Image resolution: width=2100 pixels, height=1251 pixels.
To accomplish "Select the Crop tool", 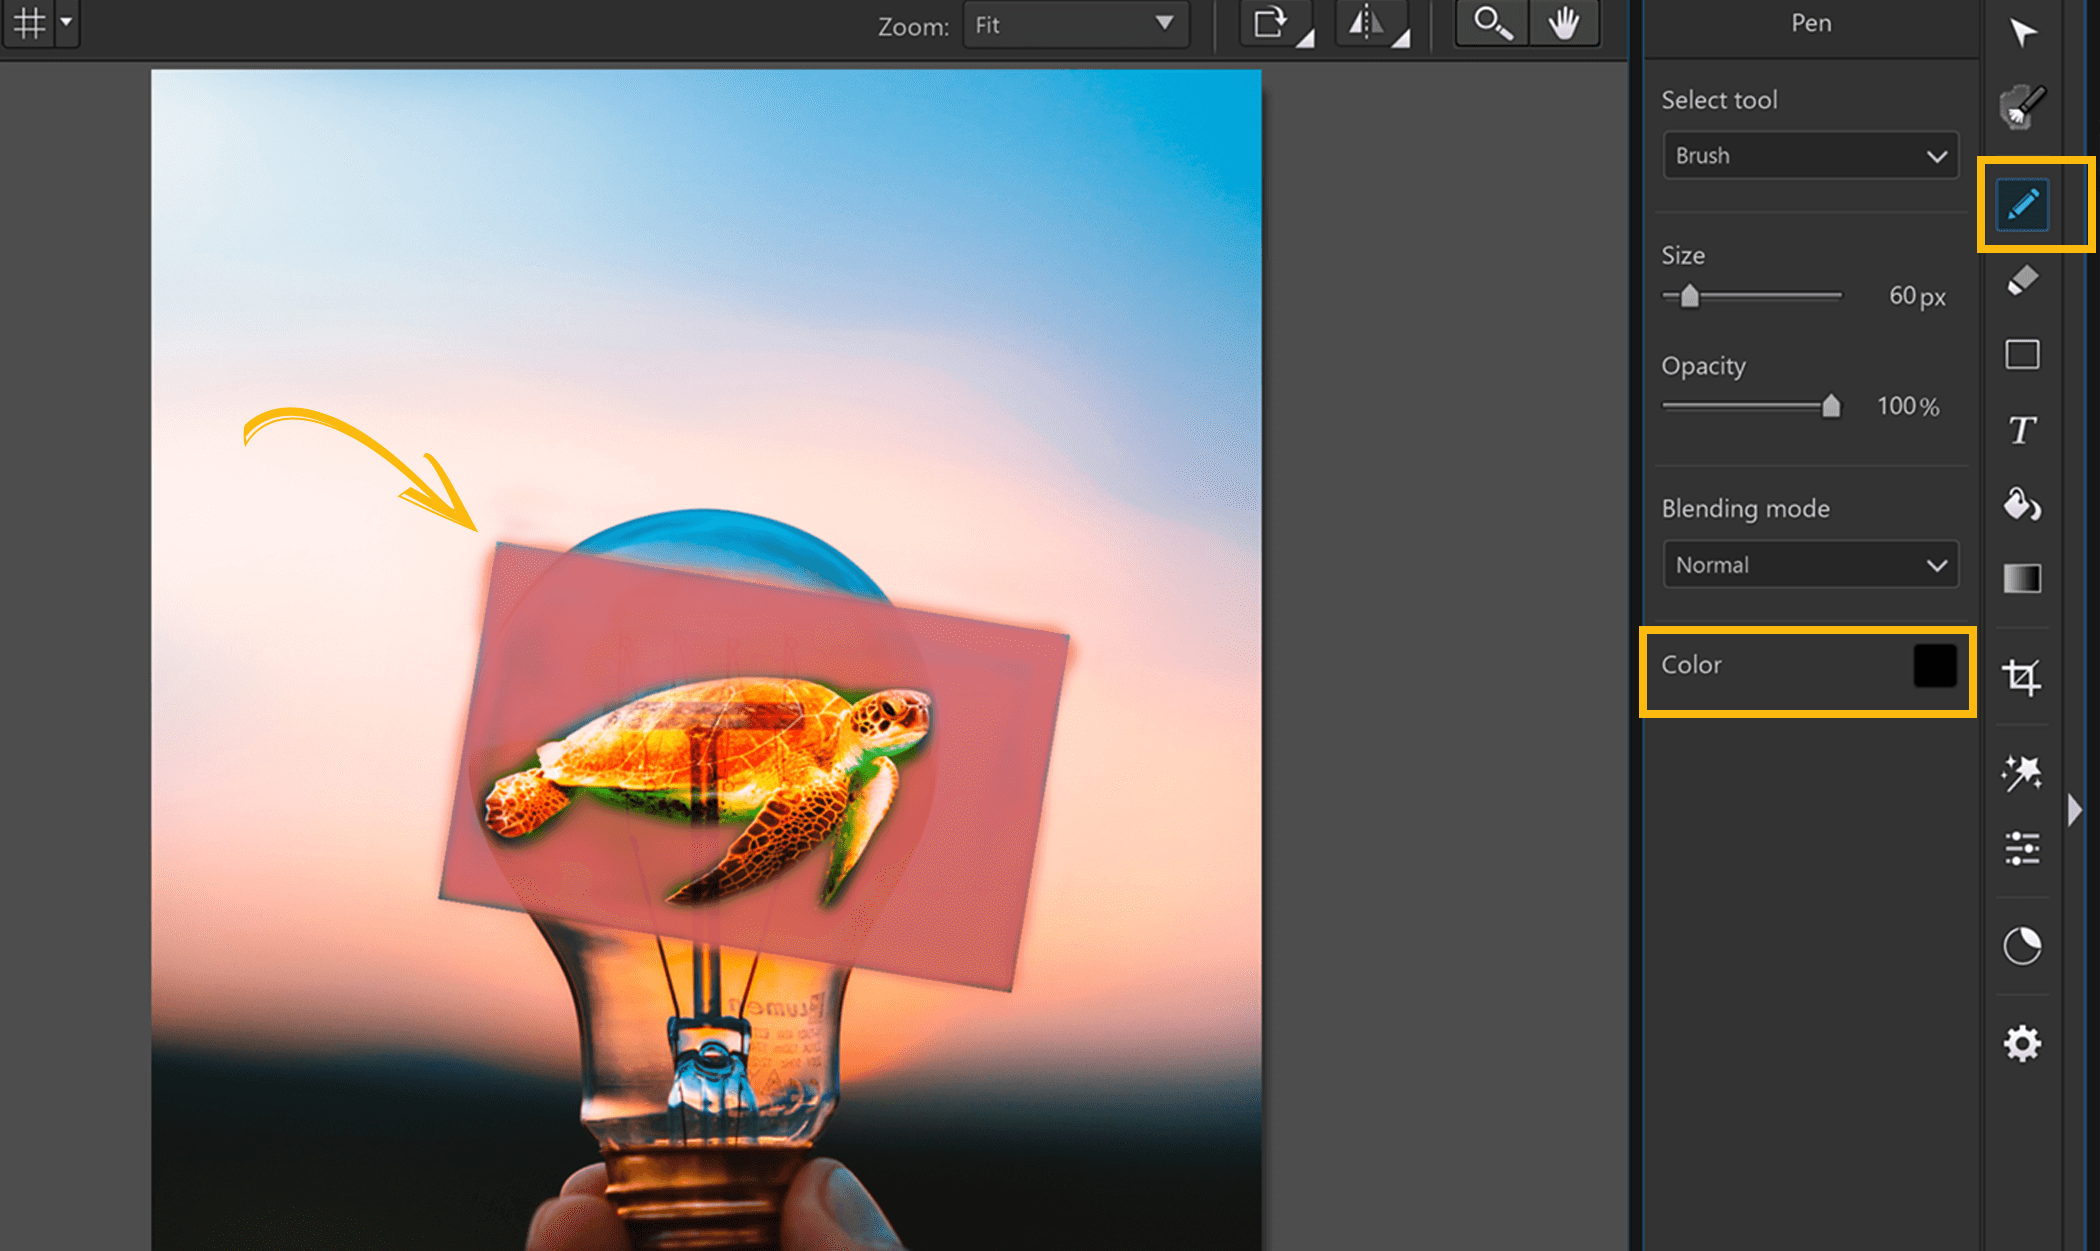I will point(2022,676).
